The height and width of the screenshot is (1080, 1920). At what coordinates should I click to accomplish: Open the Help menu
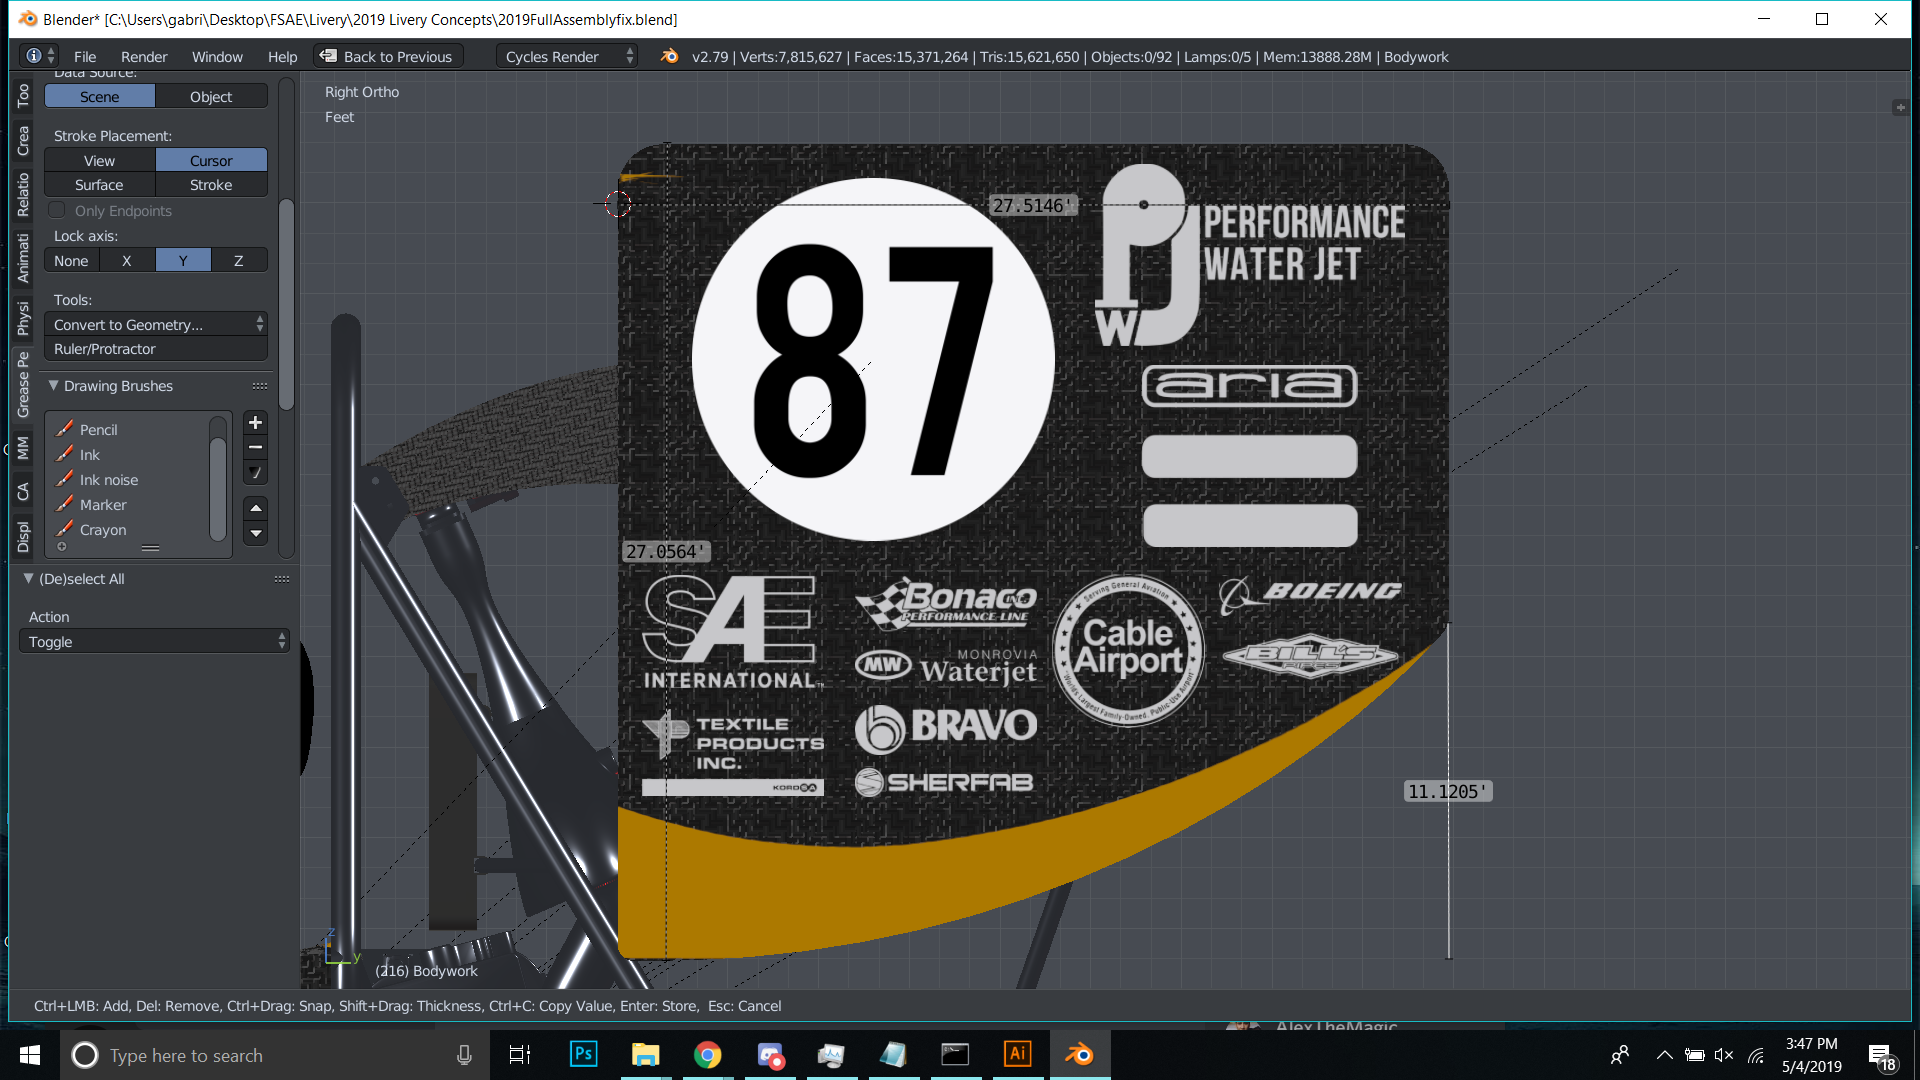(282, 57)
